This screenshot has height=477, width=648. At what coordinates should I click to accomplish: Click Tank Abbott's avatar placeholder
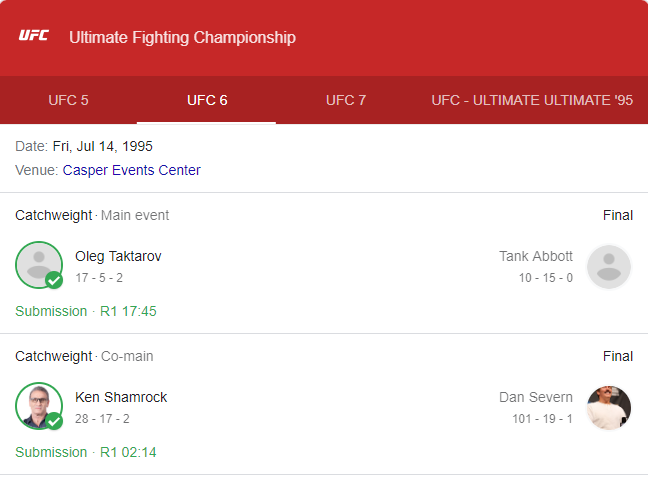point(608,266)
